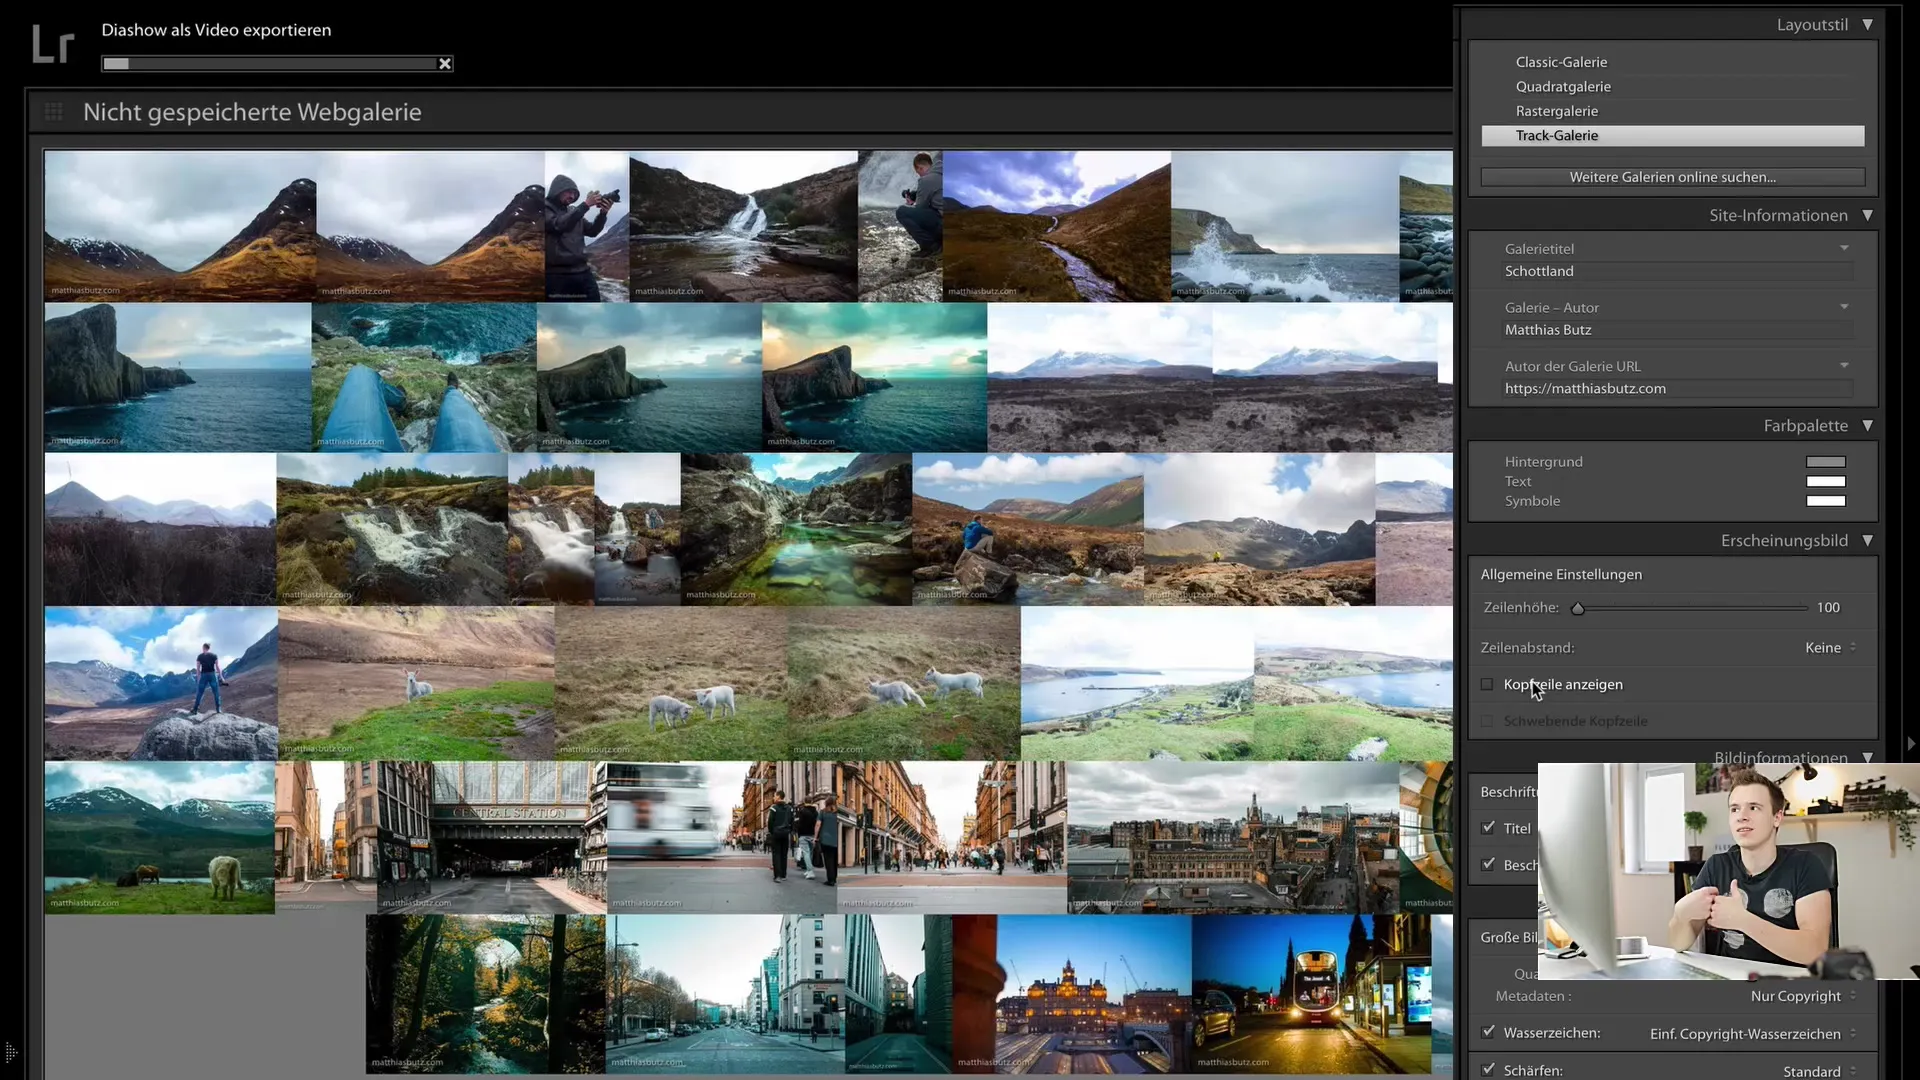
Task: Click right panel collapse arrow at edge
Action: tap(1911, 744)
